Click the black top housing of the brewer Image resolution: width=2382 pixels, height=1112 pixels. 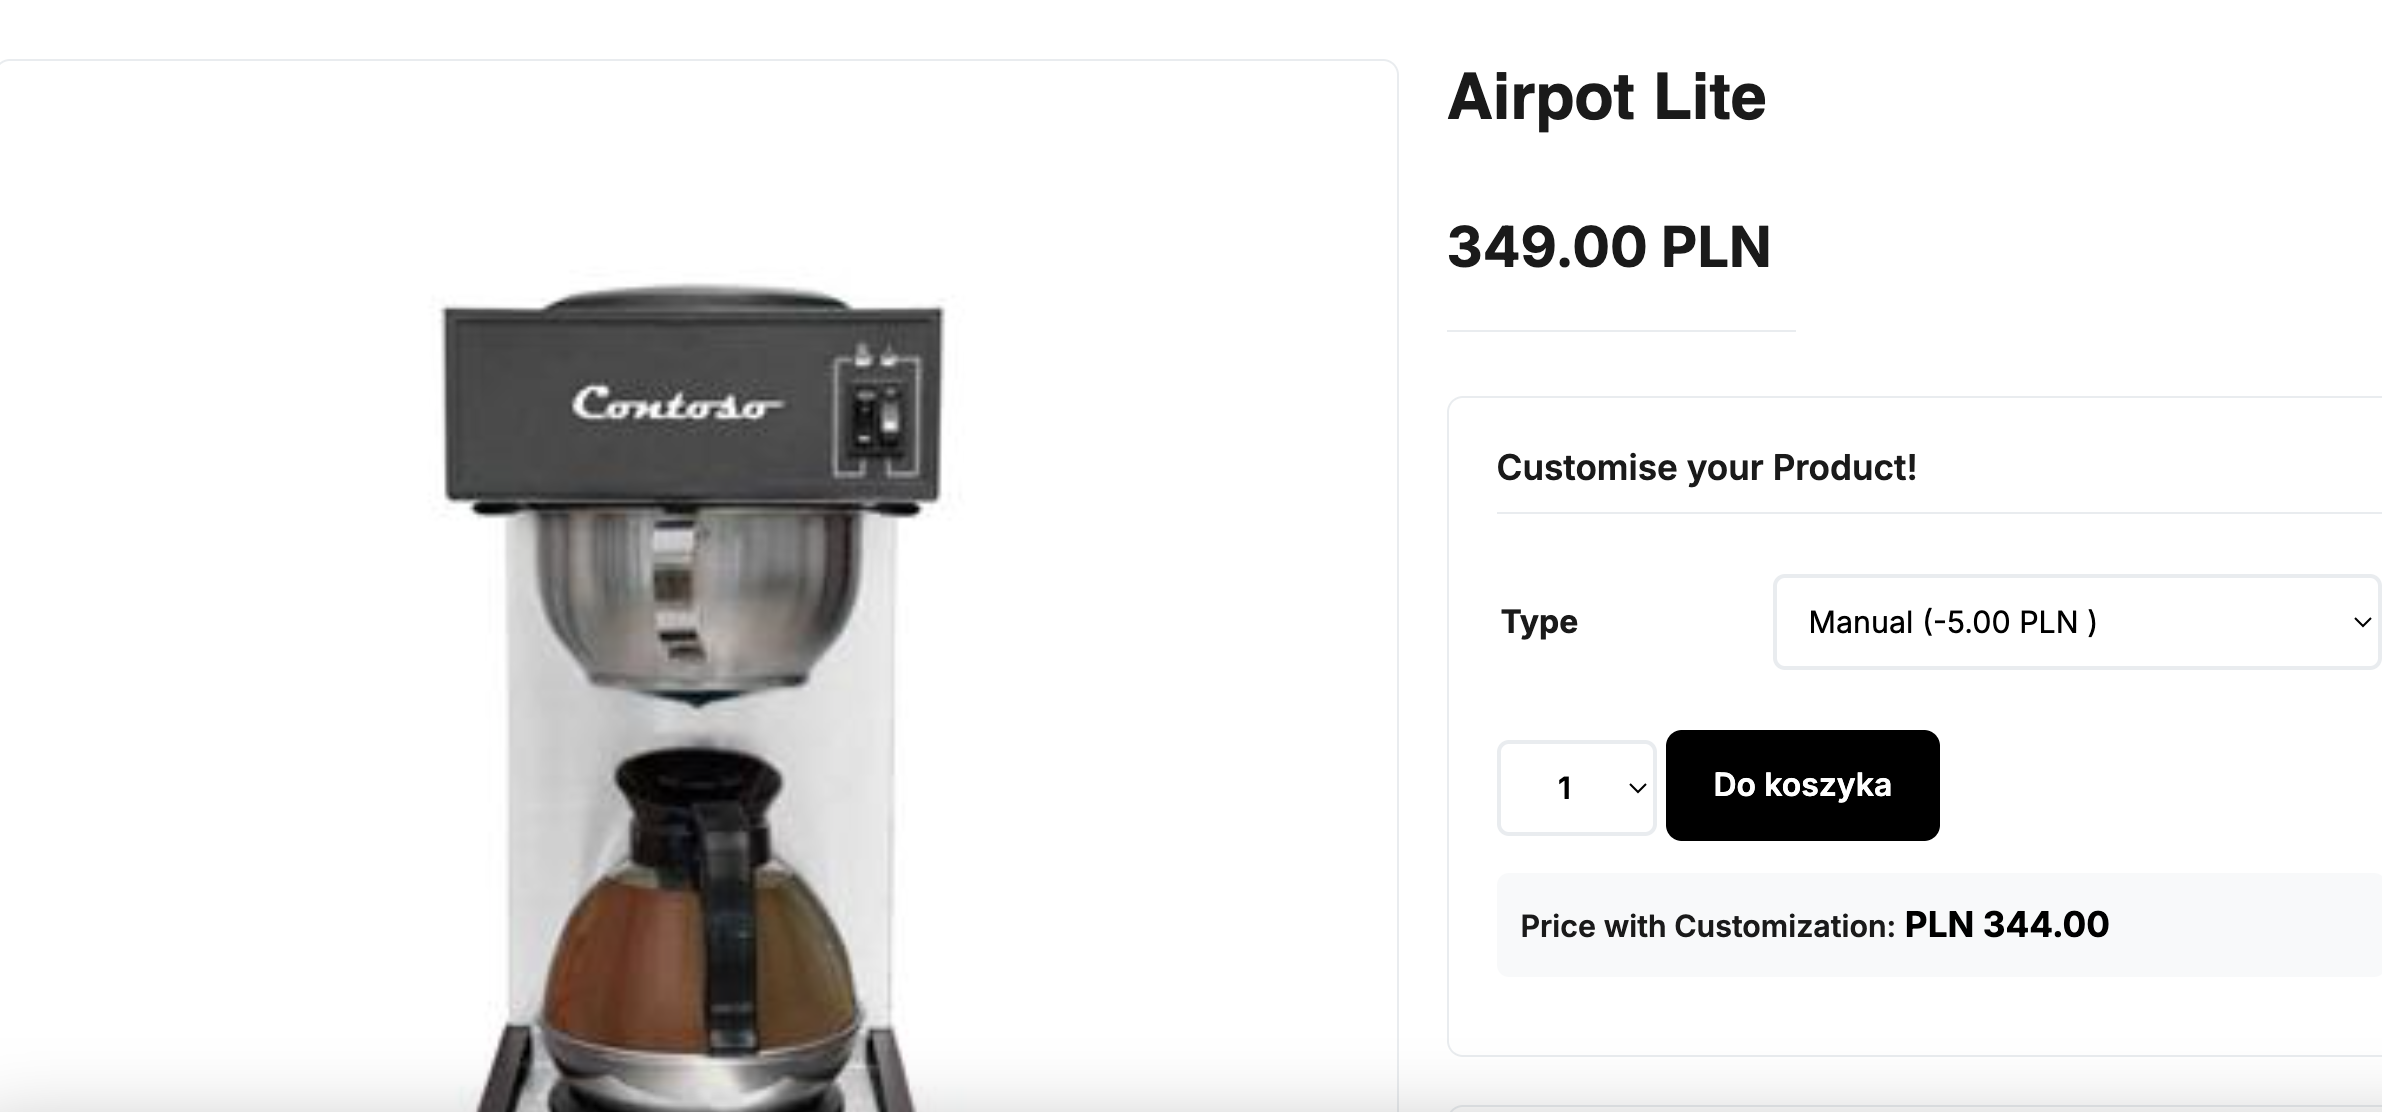[692, 400]
